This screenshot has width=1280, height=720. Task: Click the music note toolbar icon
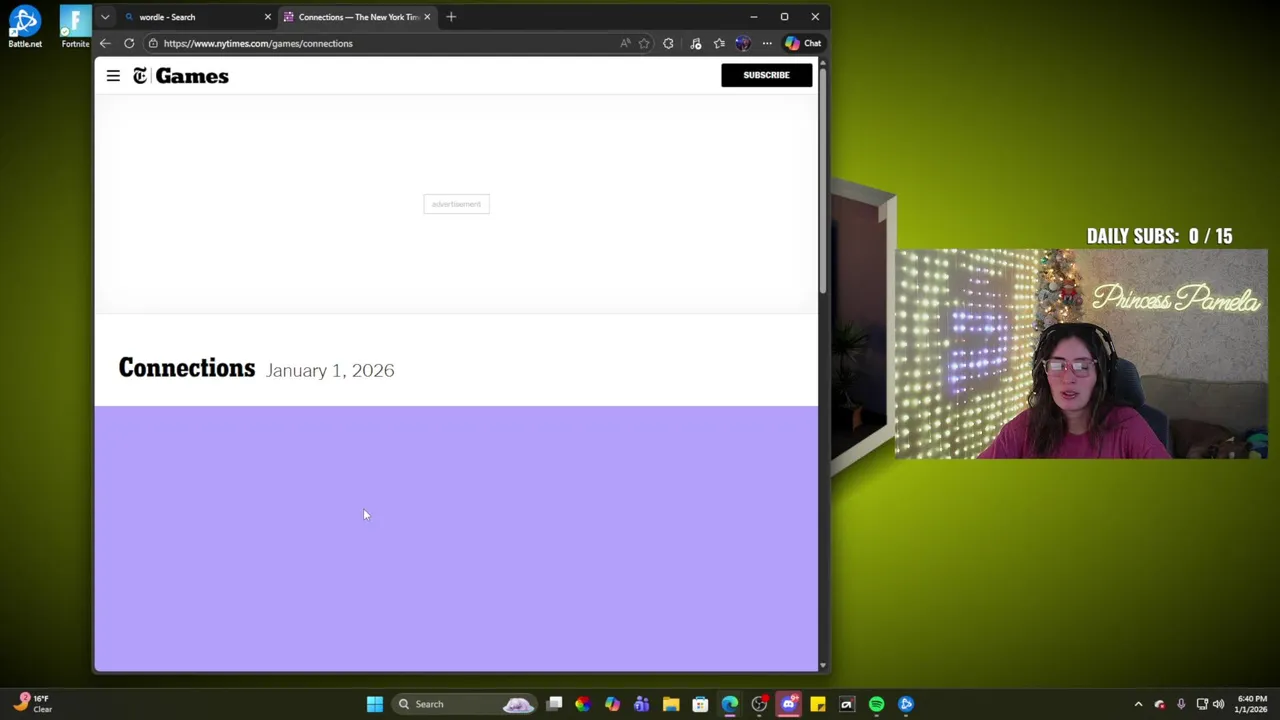point(696,43)
